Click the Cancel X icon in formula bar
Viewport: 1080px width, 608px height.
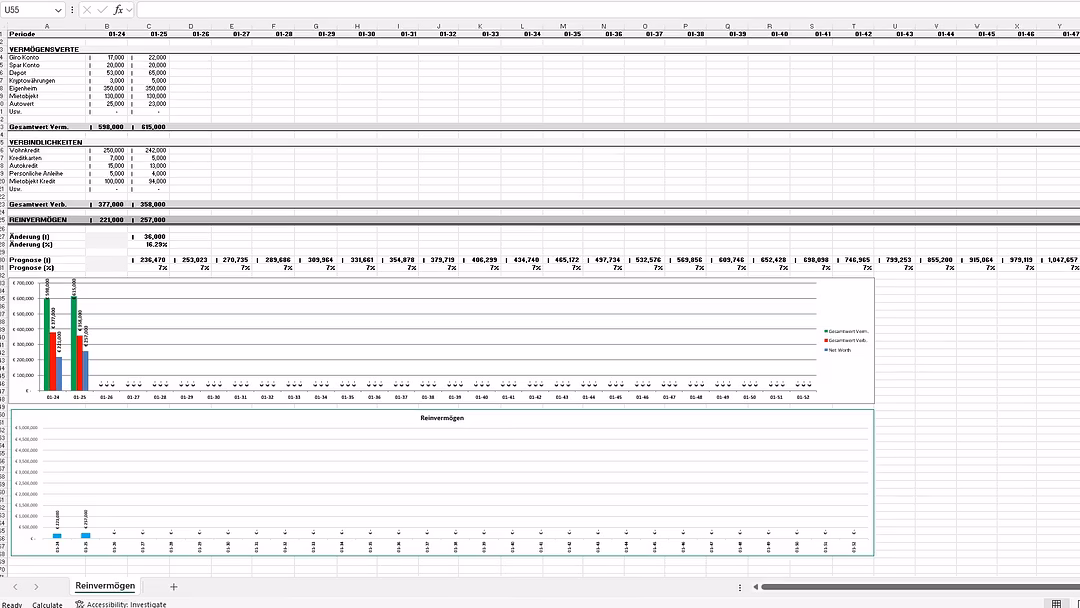click(88, 9)
